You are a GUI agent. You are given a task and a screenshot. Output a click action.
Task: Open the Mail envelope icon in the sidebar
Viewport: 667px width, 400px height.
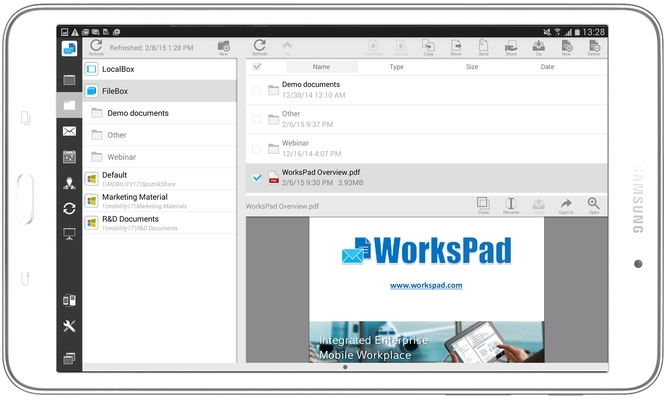coord(69,131)
